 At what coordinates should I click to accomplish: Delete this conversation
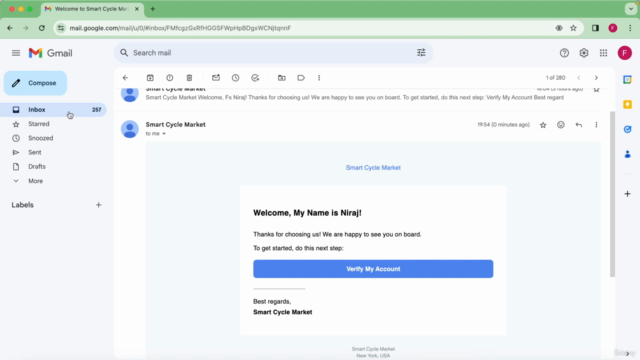[x=189, y=78]
